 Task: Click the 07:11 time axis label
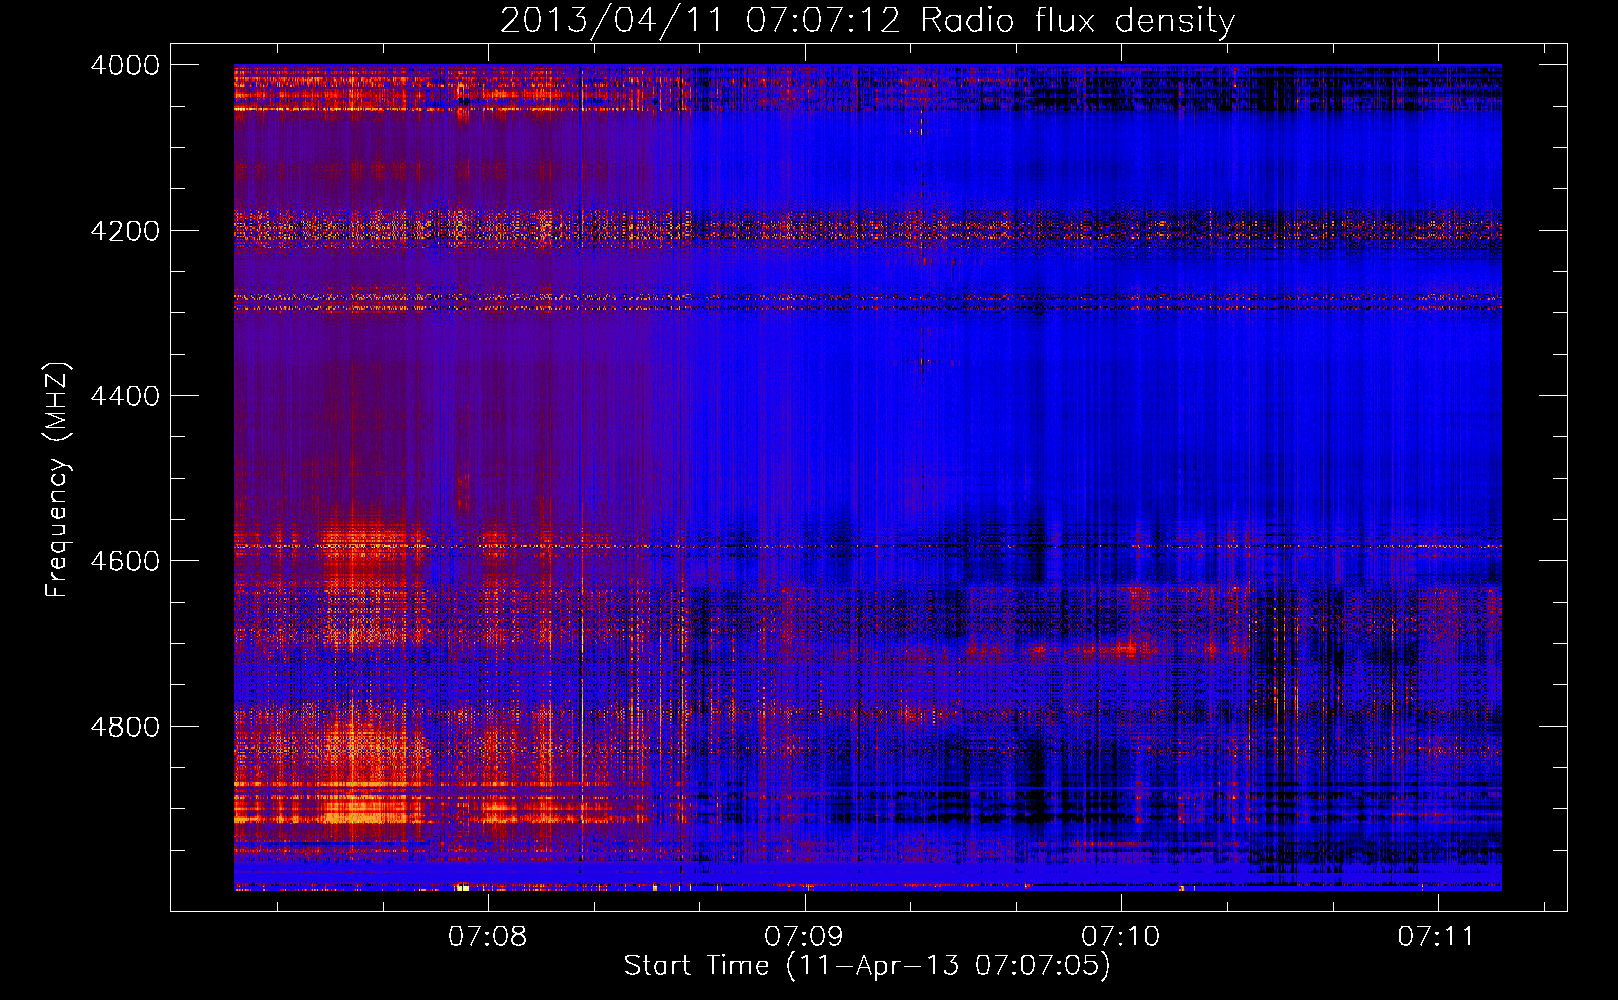click(1437, 936)
